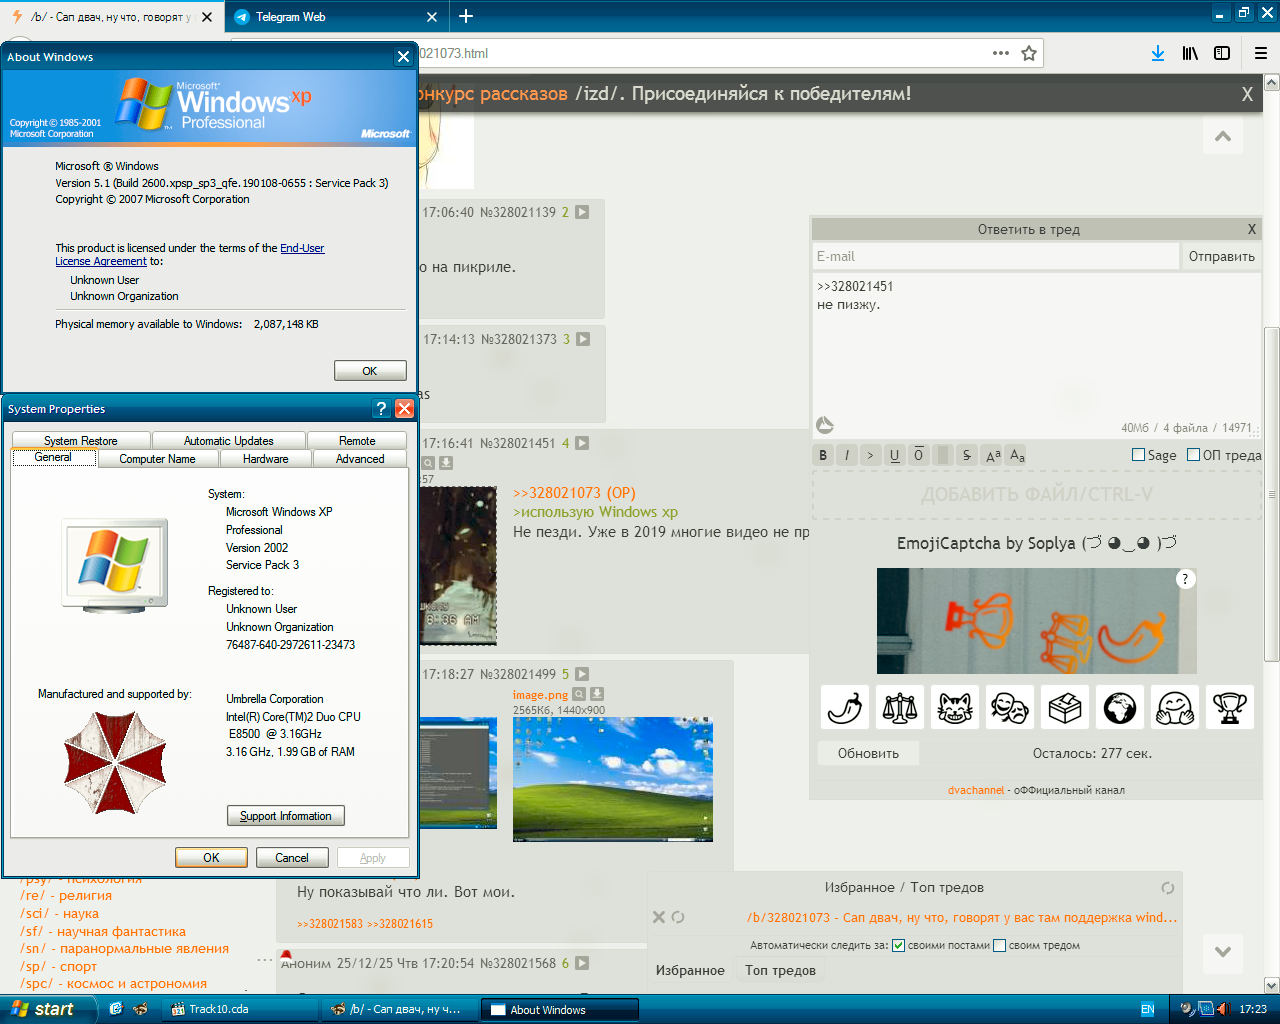Screen dimensions: 1280x1024
Task: Switch to Track10.cda taskbar item
Action: 241,1009
